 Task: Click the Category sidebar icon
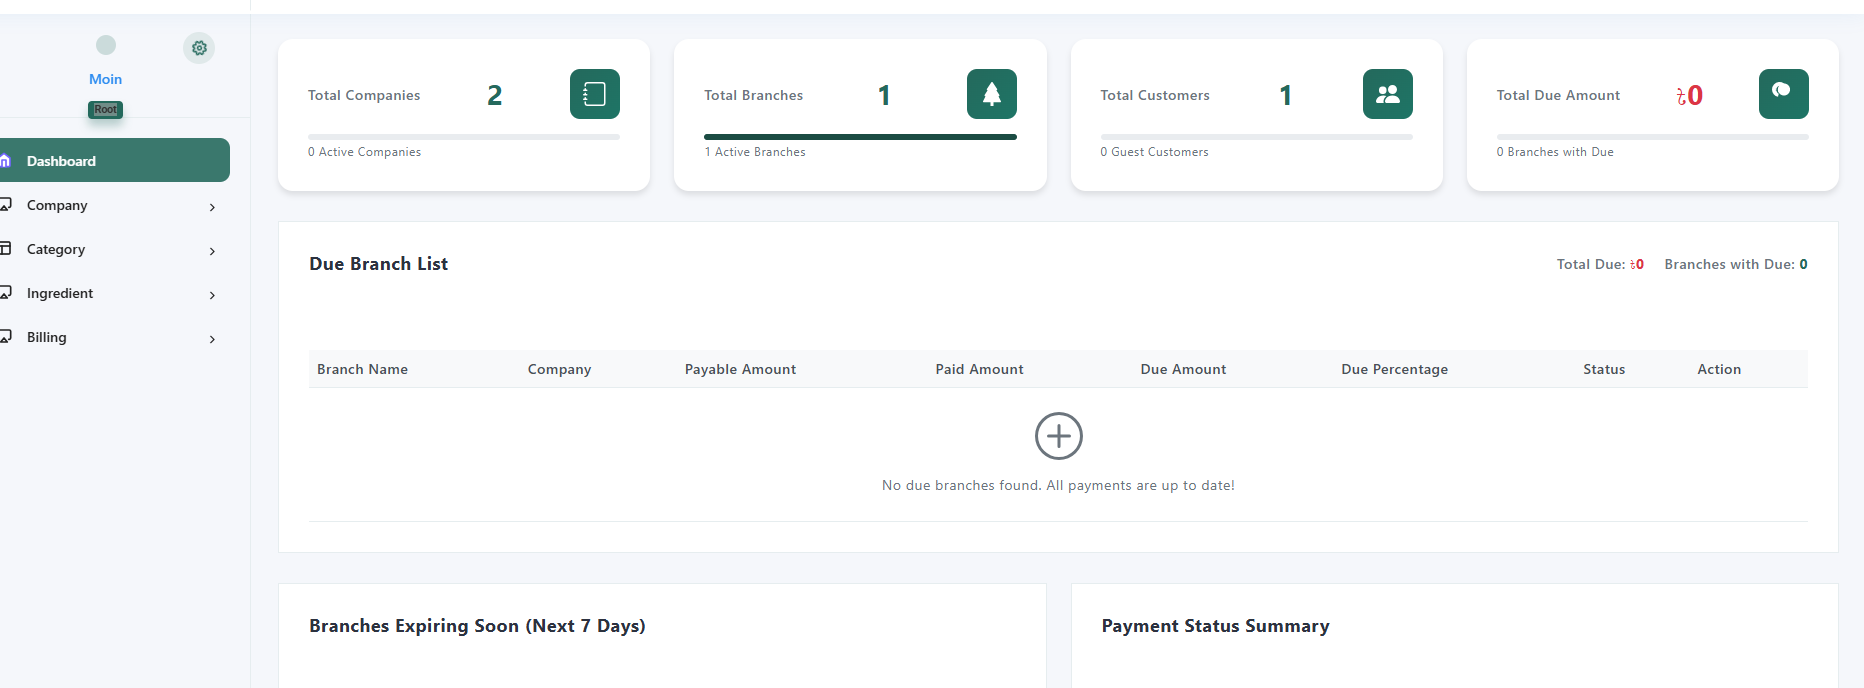(5, 249)
